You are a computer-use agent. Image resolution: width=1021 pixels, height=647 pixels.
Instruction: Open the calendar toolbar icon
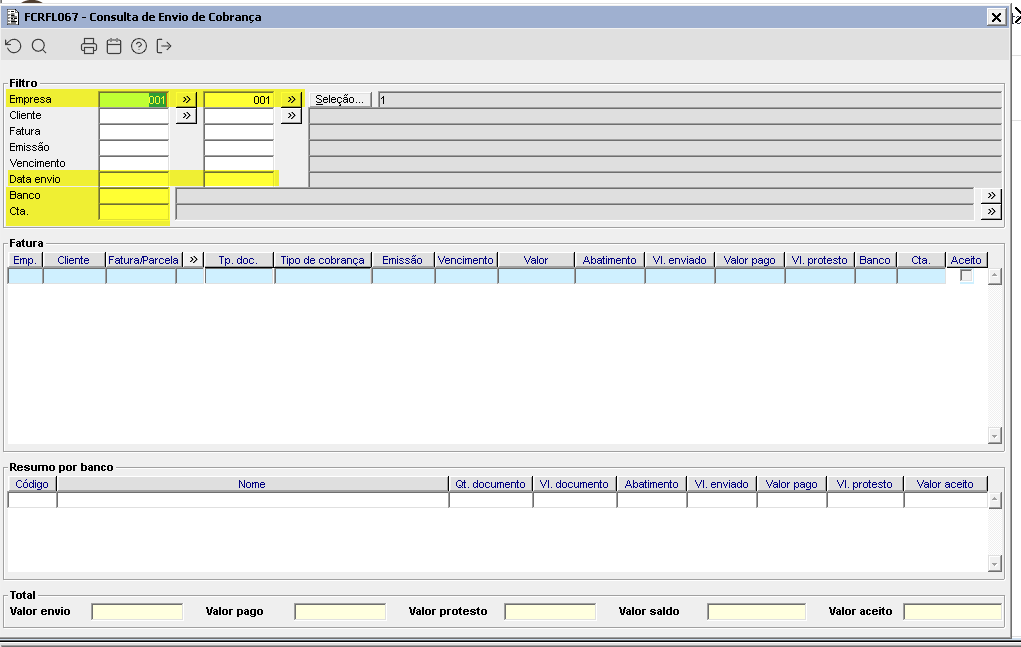click(114, 46)
